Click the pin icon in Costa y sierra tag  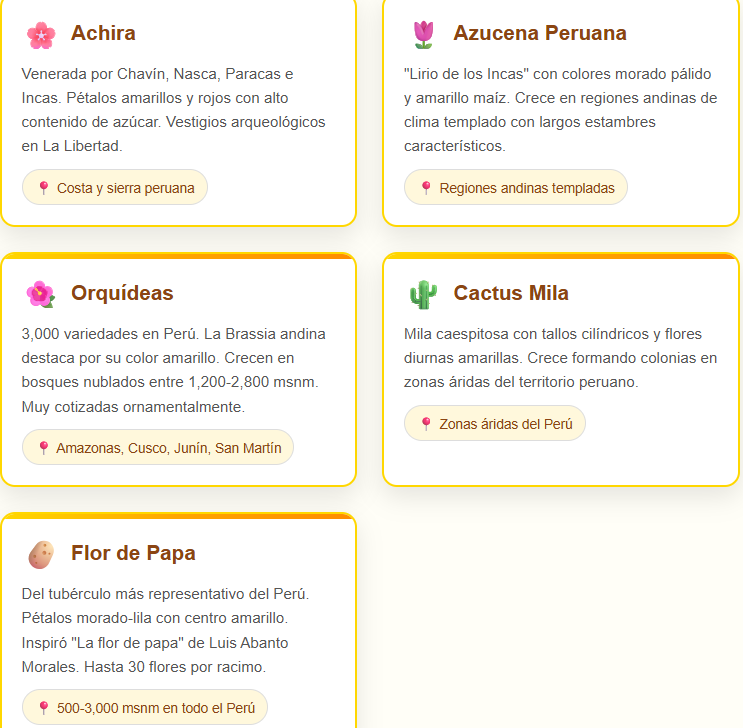(43, 188)
